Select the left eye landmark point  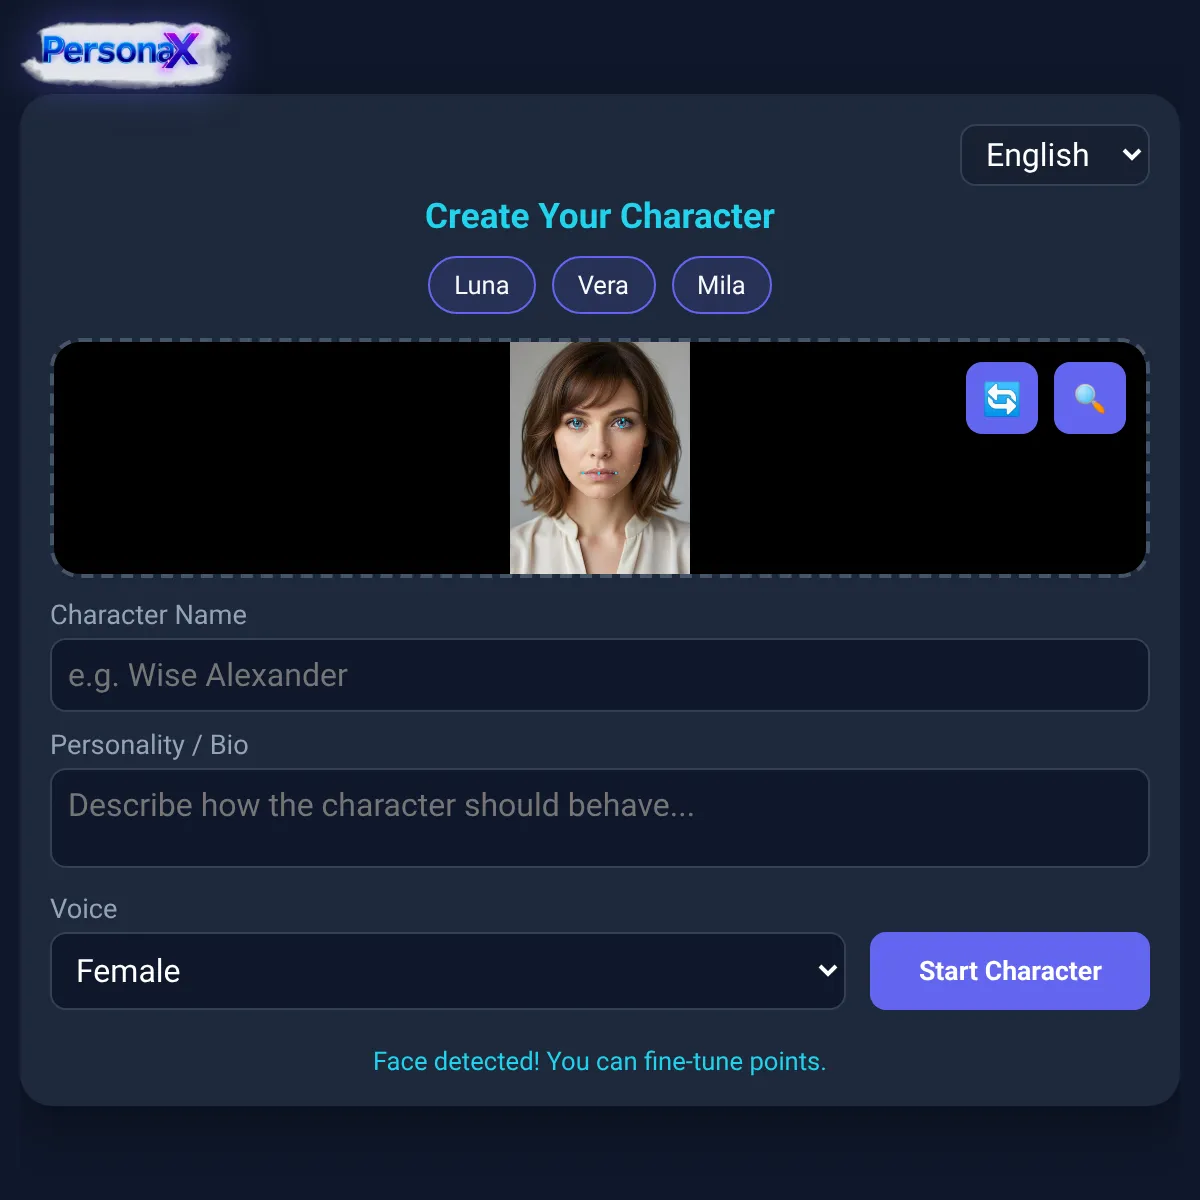tap(576, 423)
